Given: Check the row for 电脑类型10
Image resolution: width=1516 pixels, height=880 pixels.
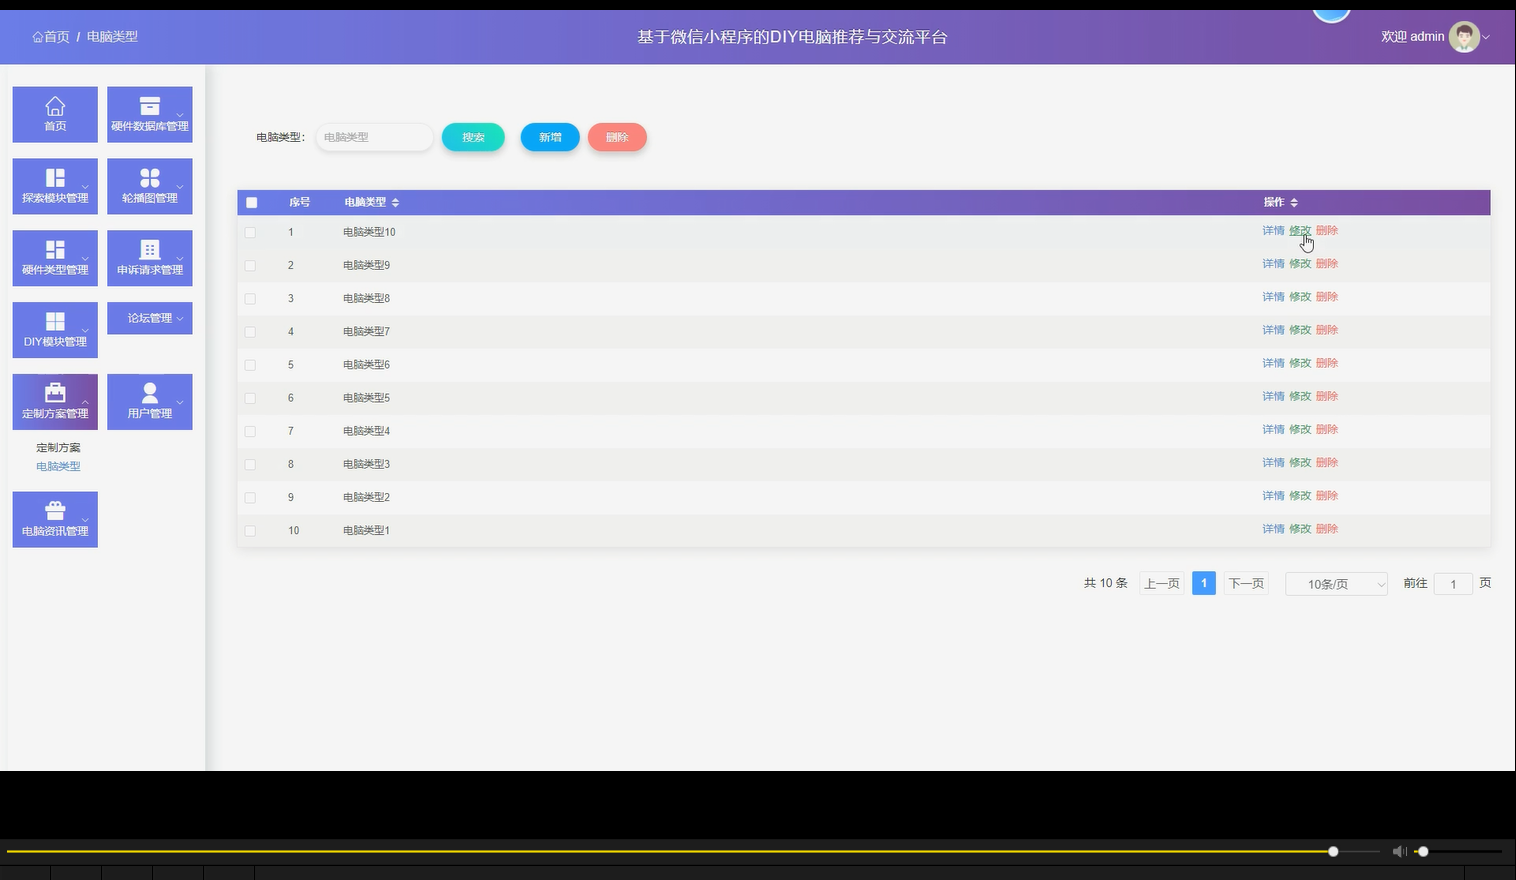Looking at the screenshot, I should pyautogui.click(x=250, y=232).
